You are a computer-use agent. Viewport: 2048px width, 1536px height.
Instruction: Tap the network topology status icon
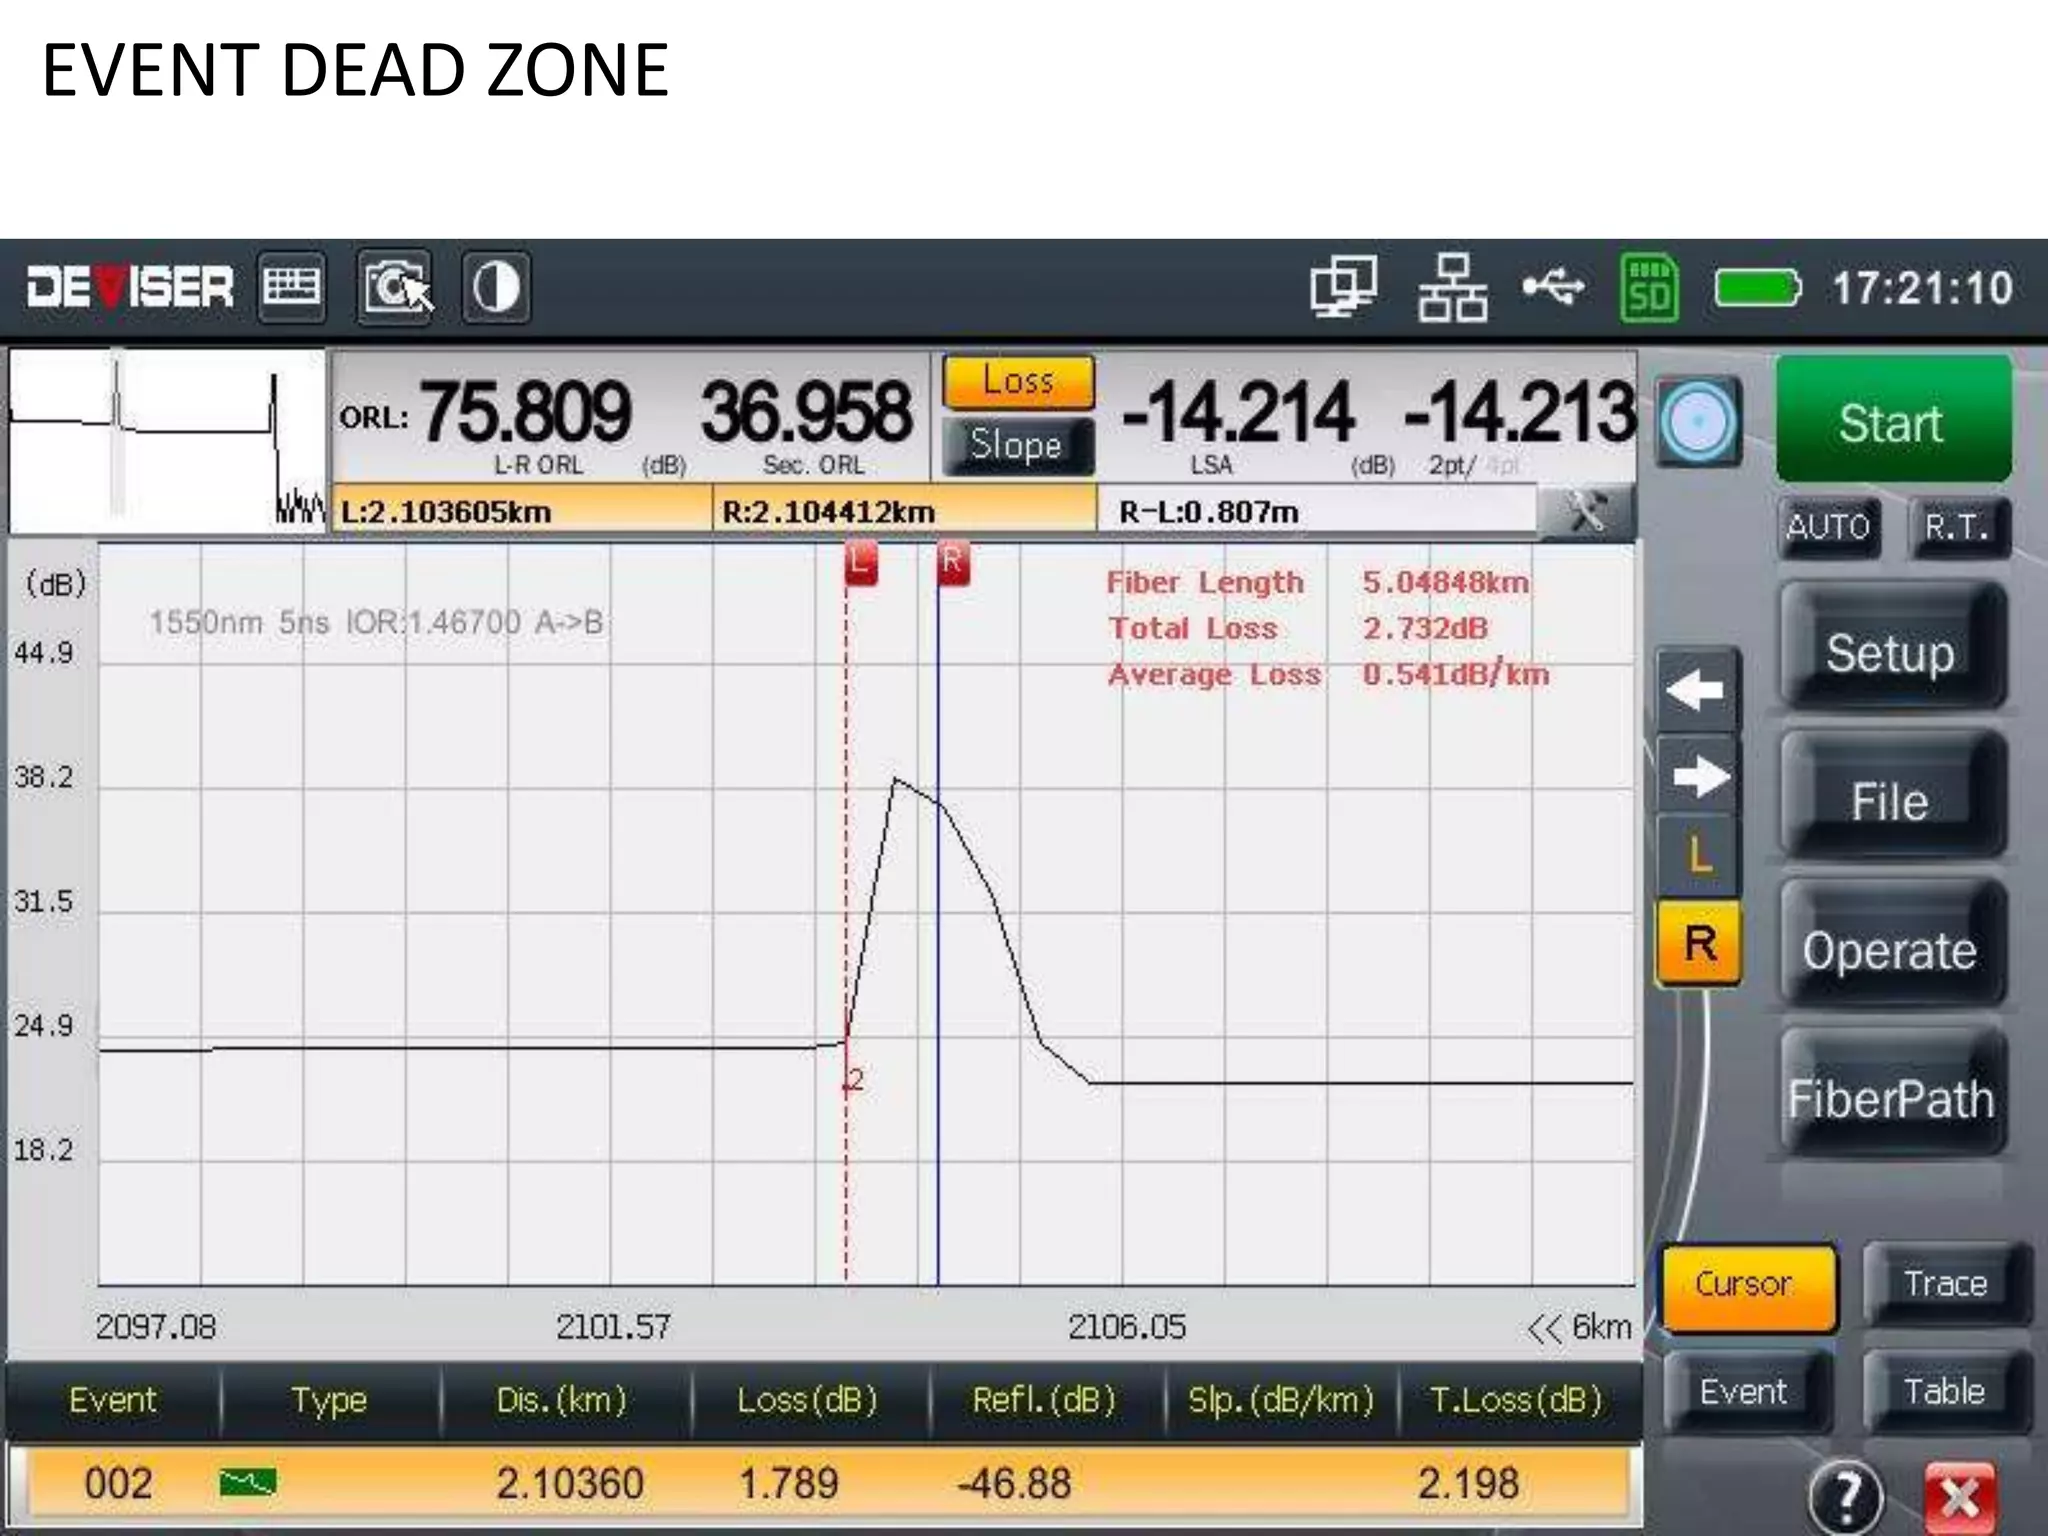[x=1452, y=287]
